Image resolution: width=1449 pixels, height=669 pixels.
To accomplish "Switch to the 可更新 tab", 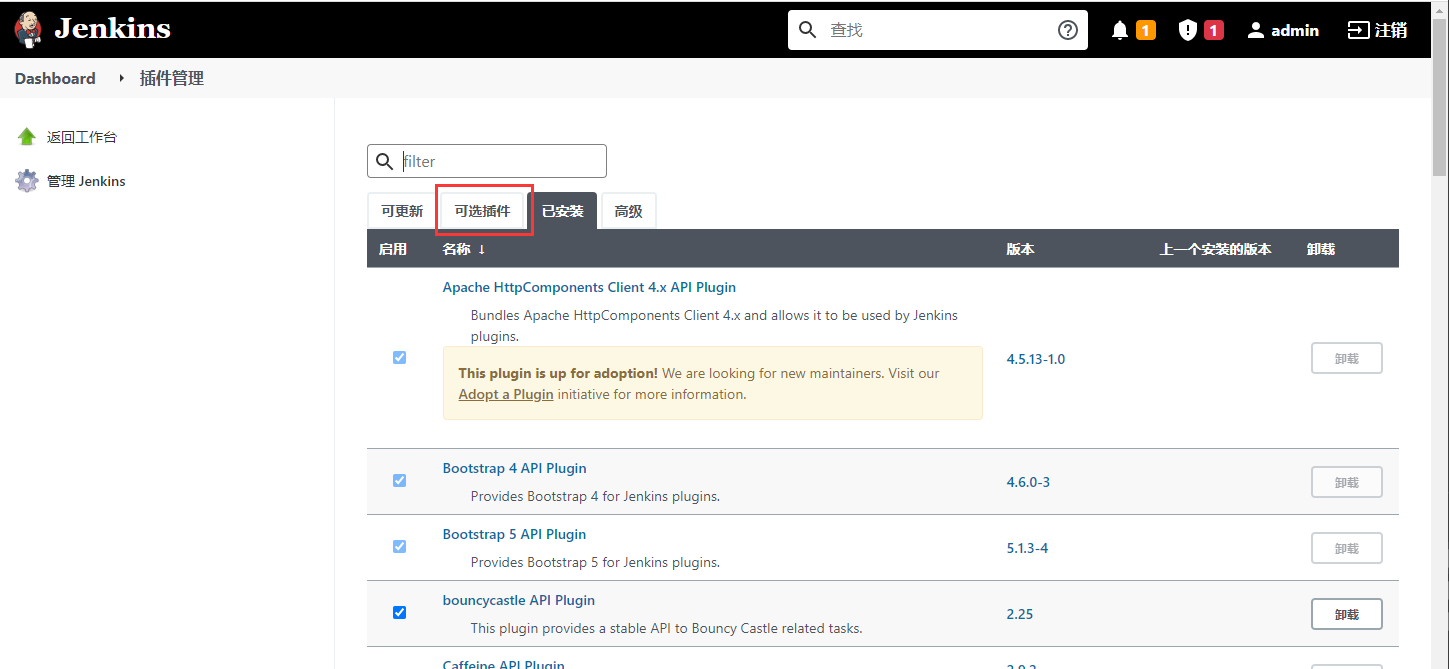I will pos(402,211).
